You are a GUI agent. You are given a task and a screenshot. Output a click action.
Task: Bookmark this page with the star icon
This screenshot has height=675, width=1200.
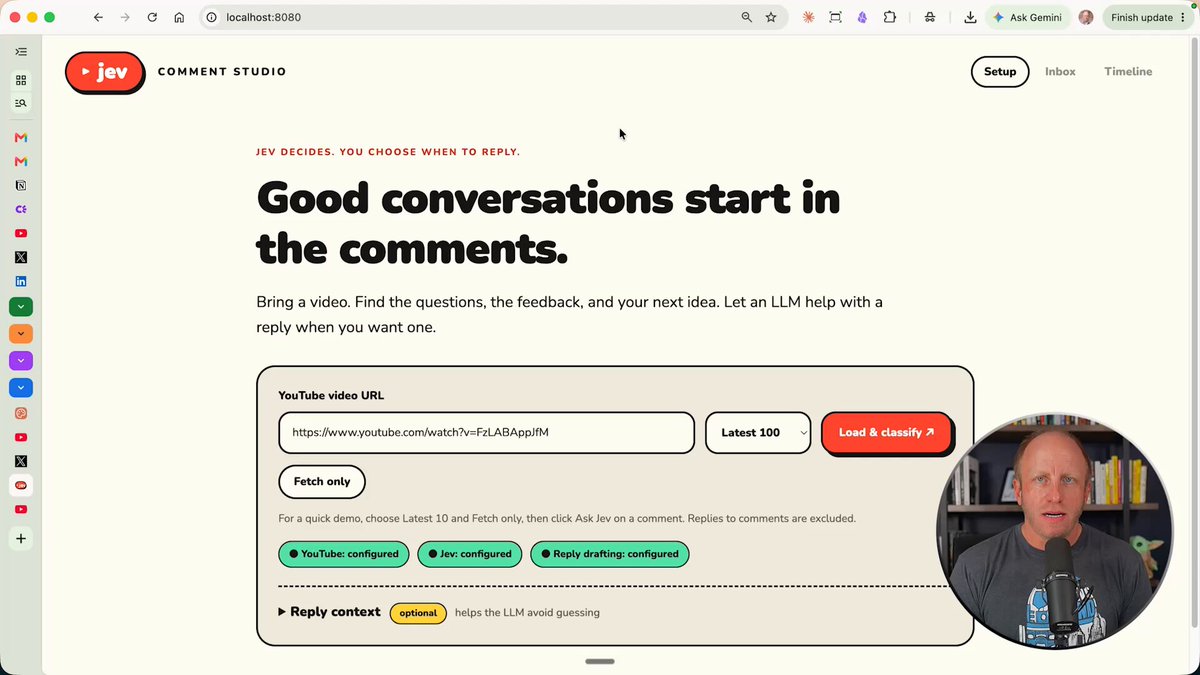[771, 17]
